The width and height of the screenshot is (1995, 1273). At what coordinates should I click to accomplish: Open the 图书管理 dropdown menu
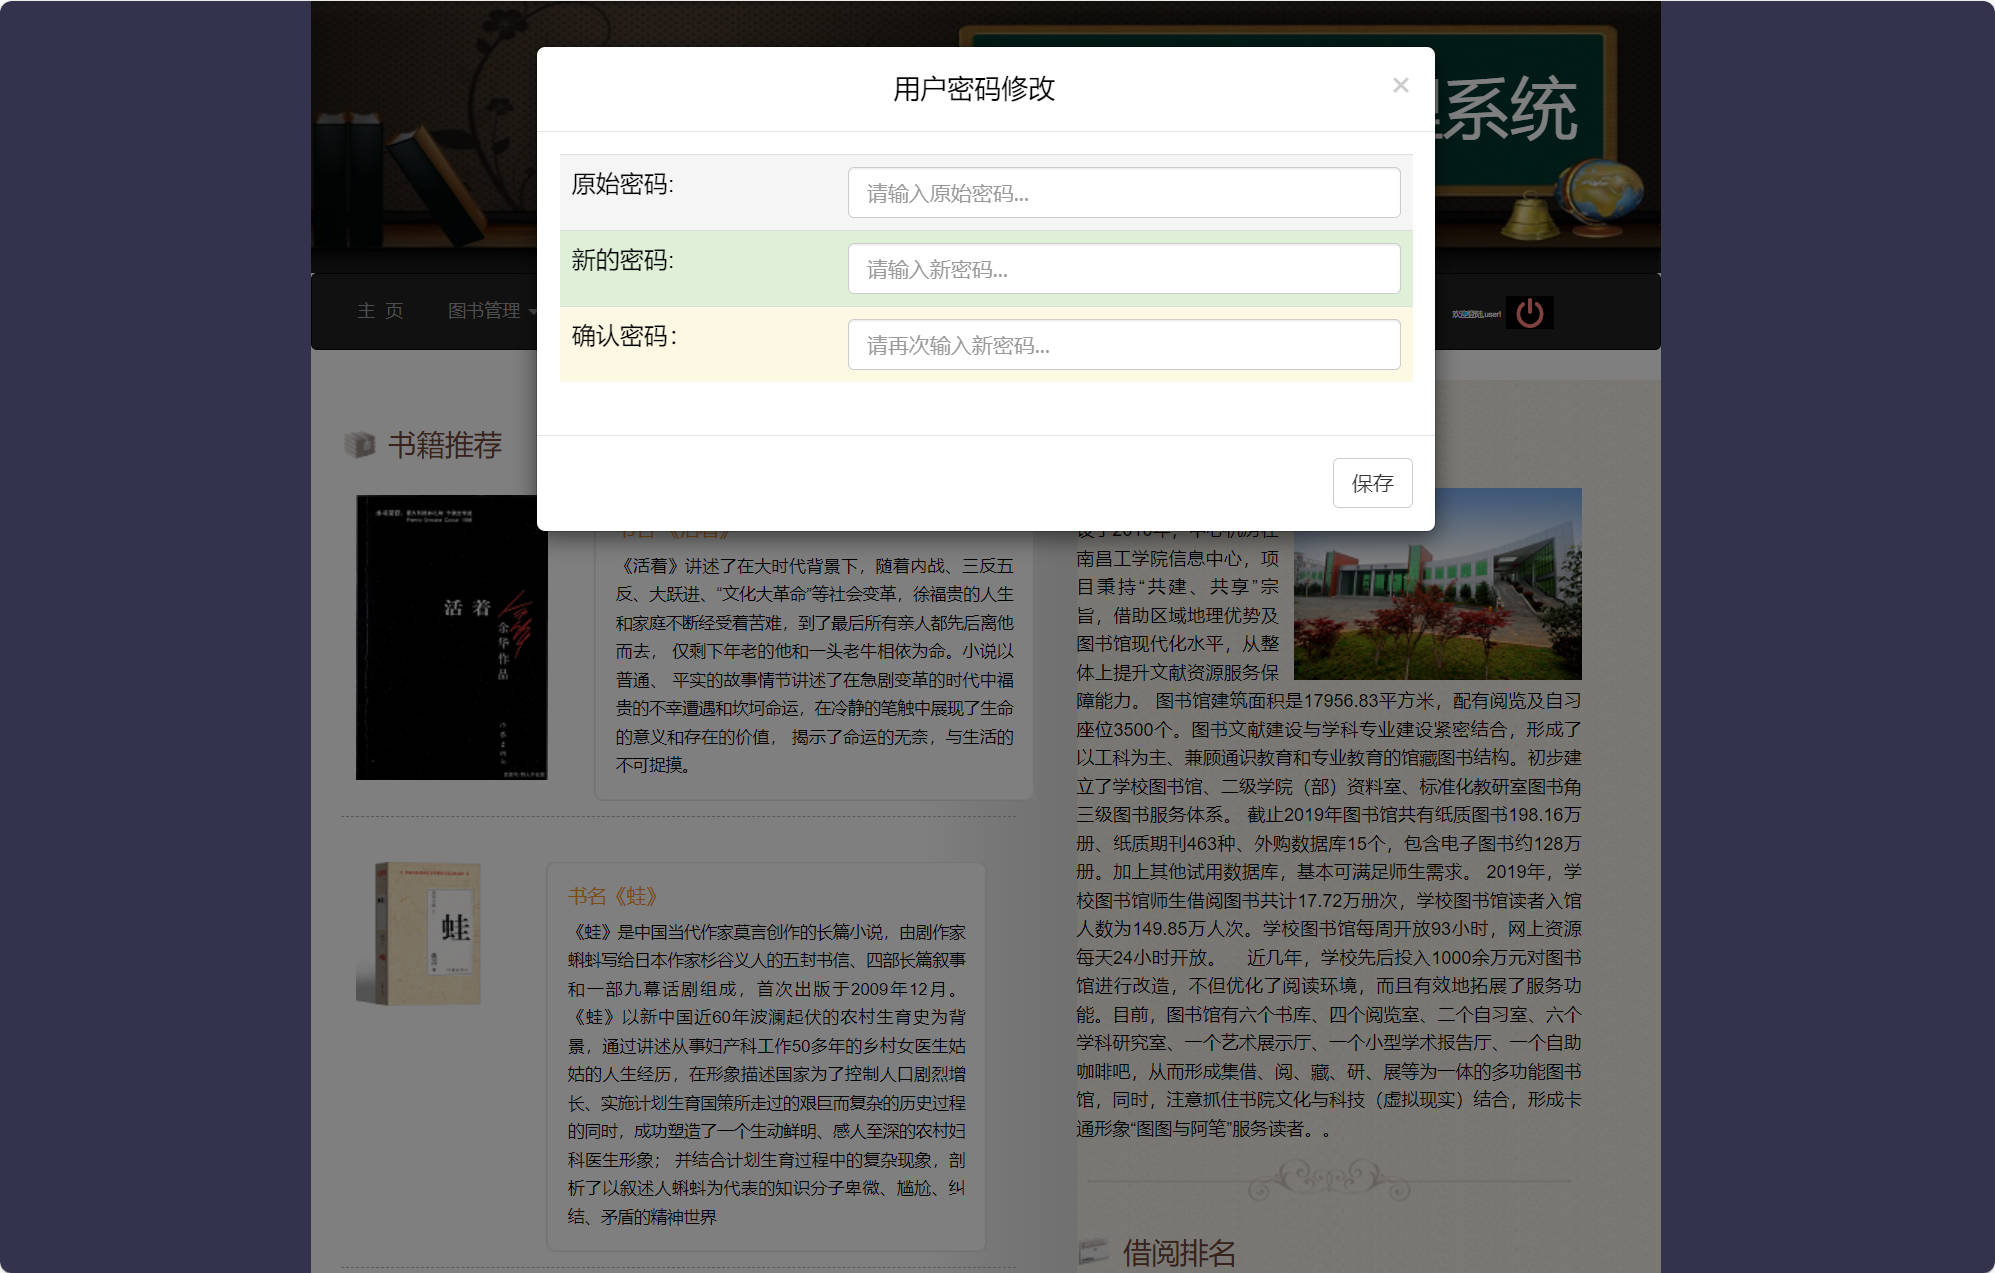pos(485,311)
